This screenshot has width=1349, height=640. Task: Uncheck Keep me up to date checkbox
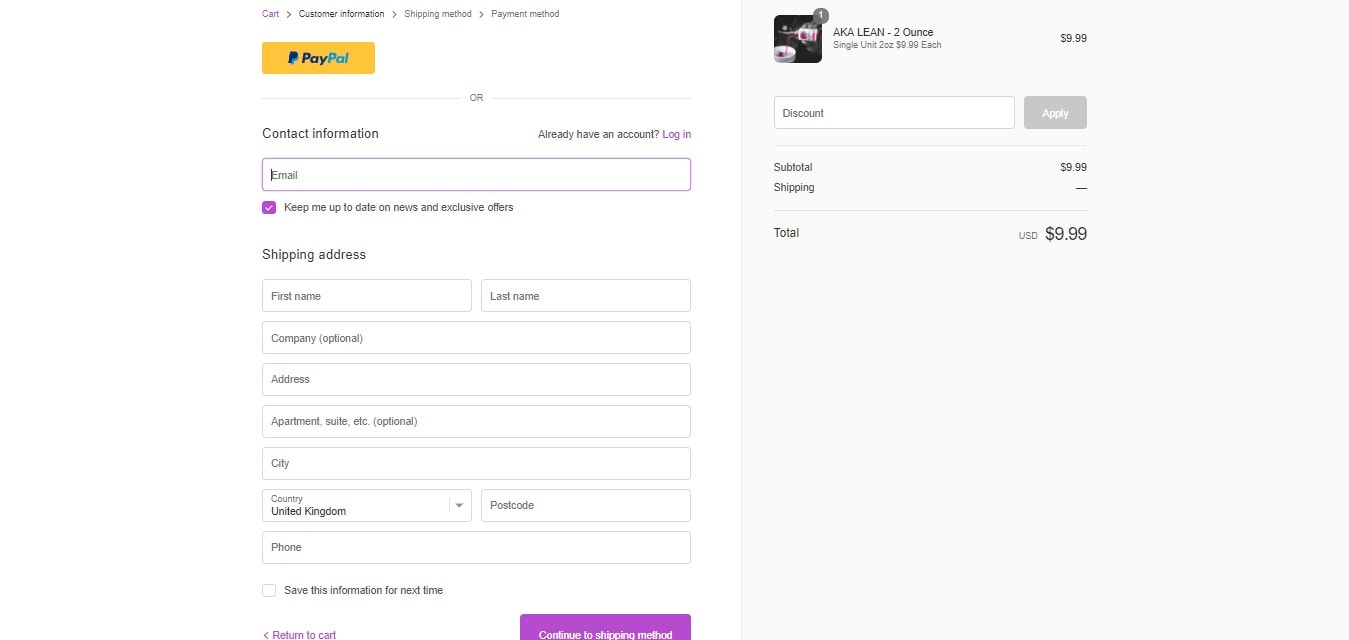269,207
